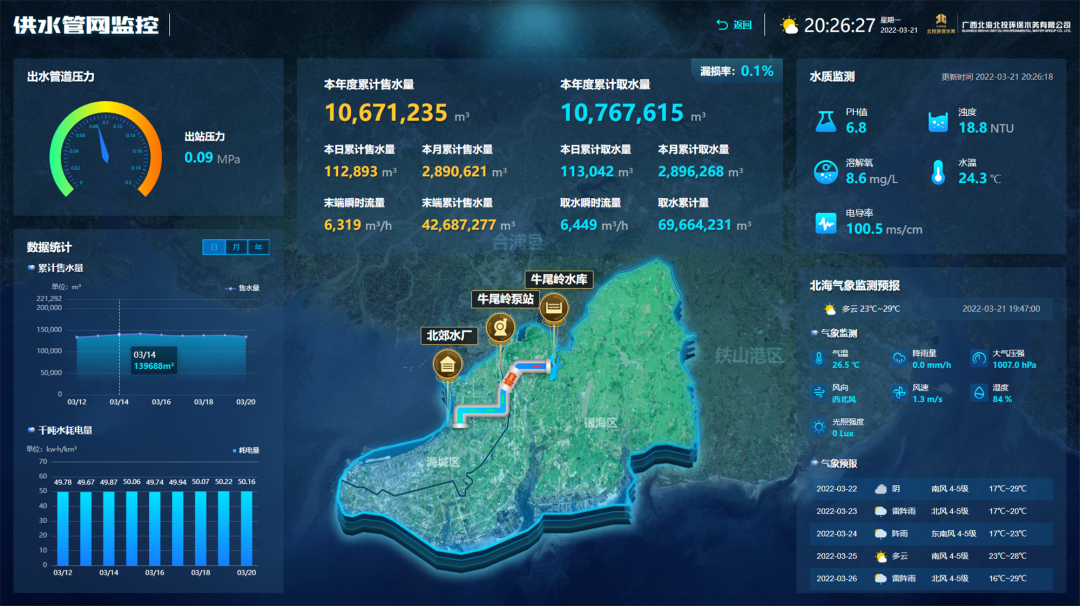Screen dimensions: 1080x606
Task: Select the 月 tab in 数据统计
Action: [236, 247]
